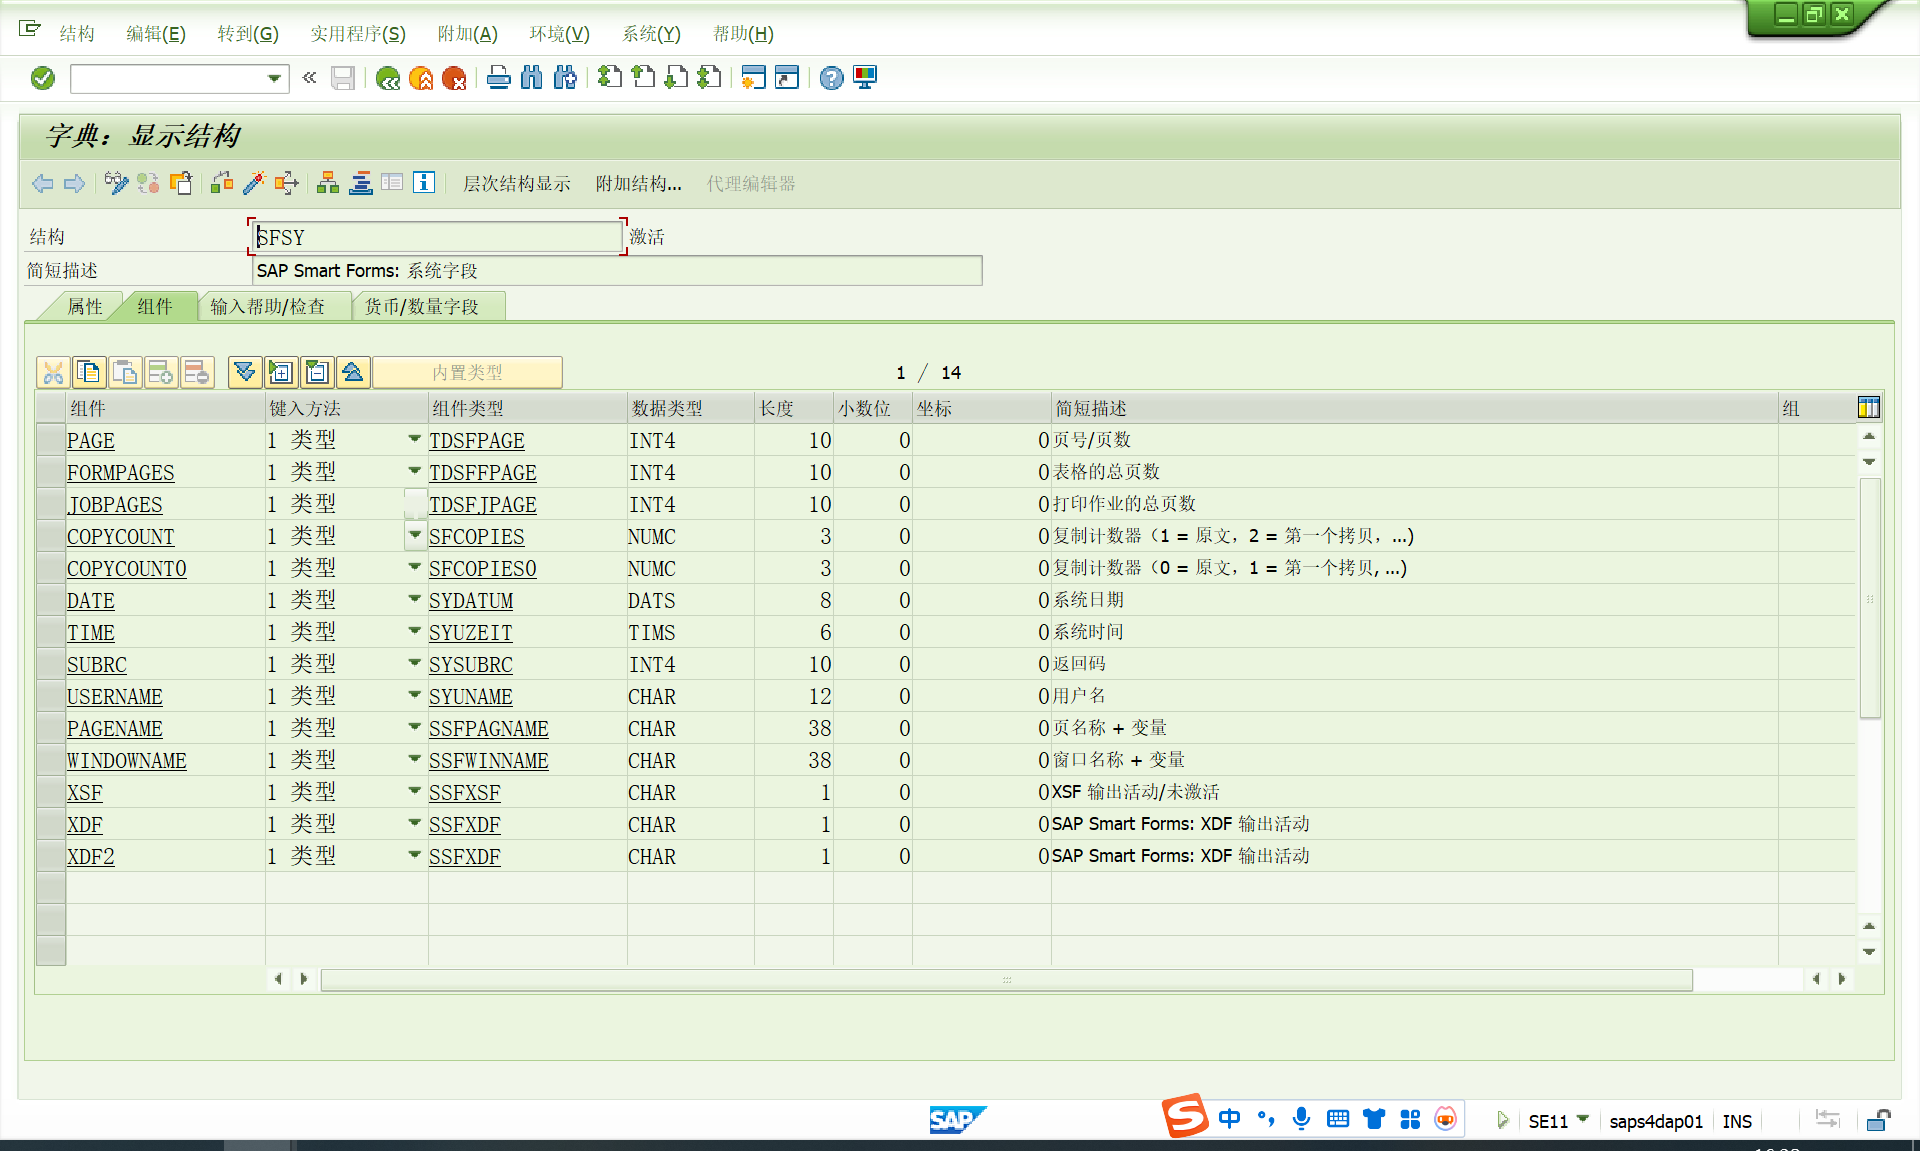Image resolution: width=1920 pixels, height=1151 pixels.
Task: Open Help with the question mark icon
Action: tap(832, 78)
